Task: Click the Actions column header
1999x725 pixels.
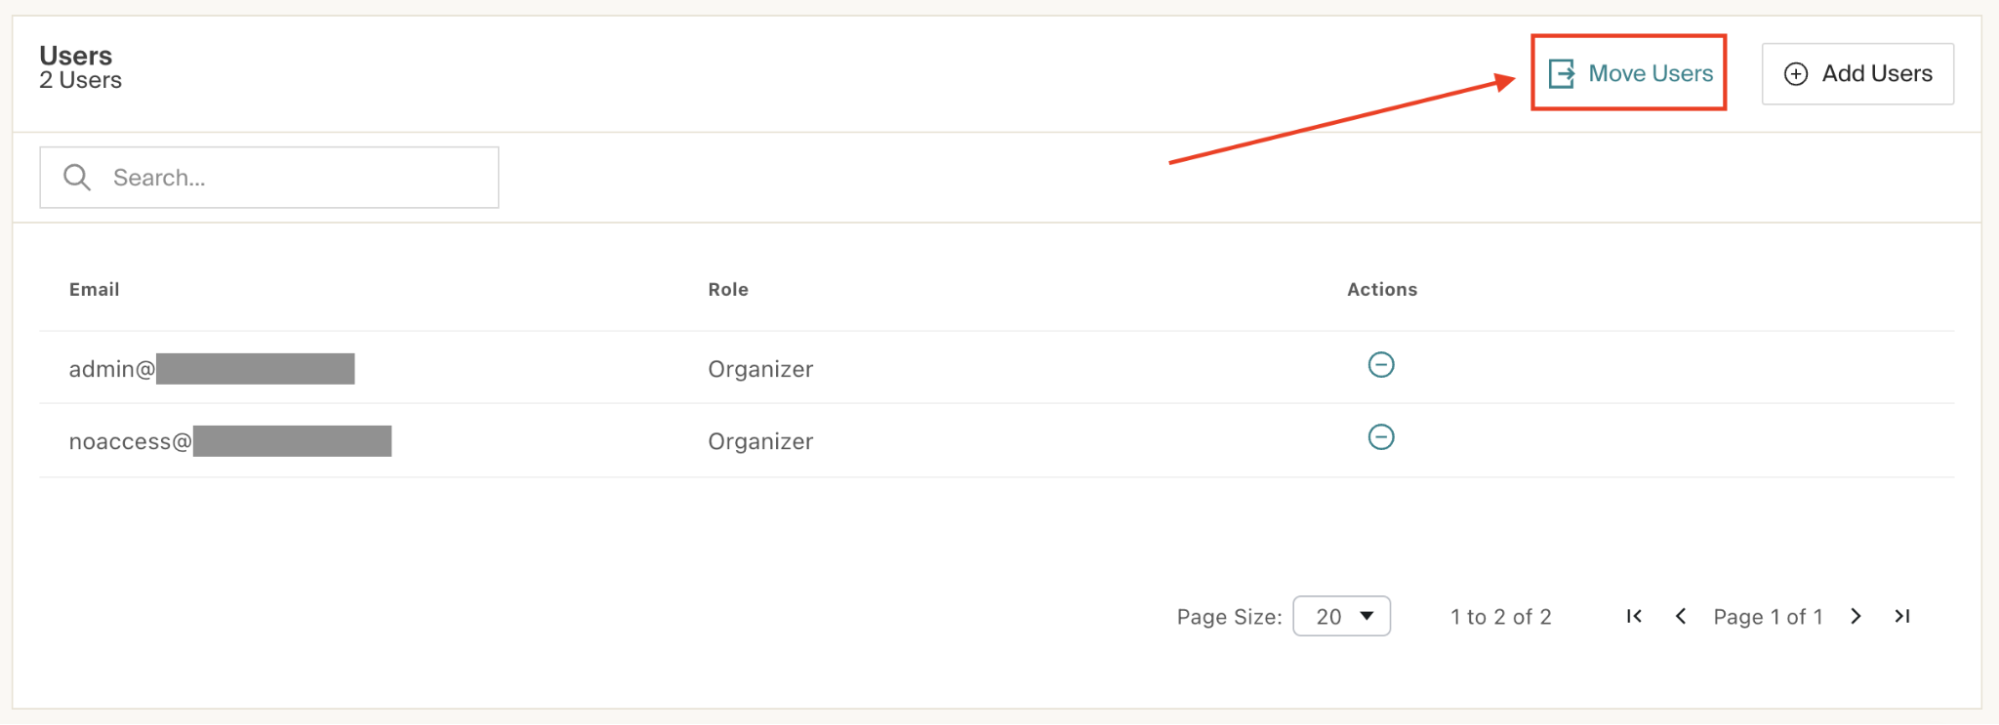Action: pos(1382,290)
